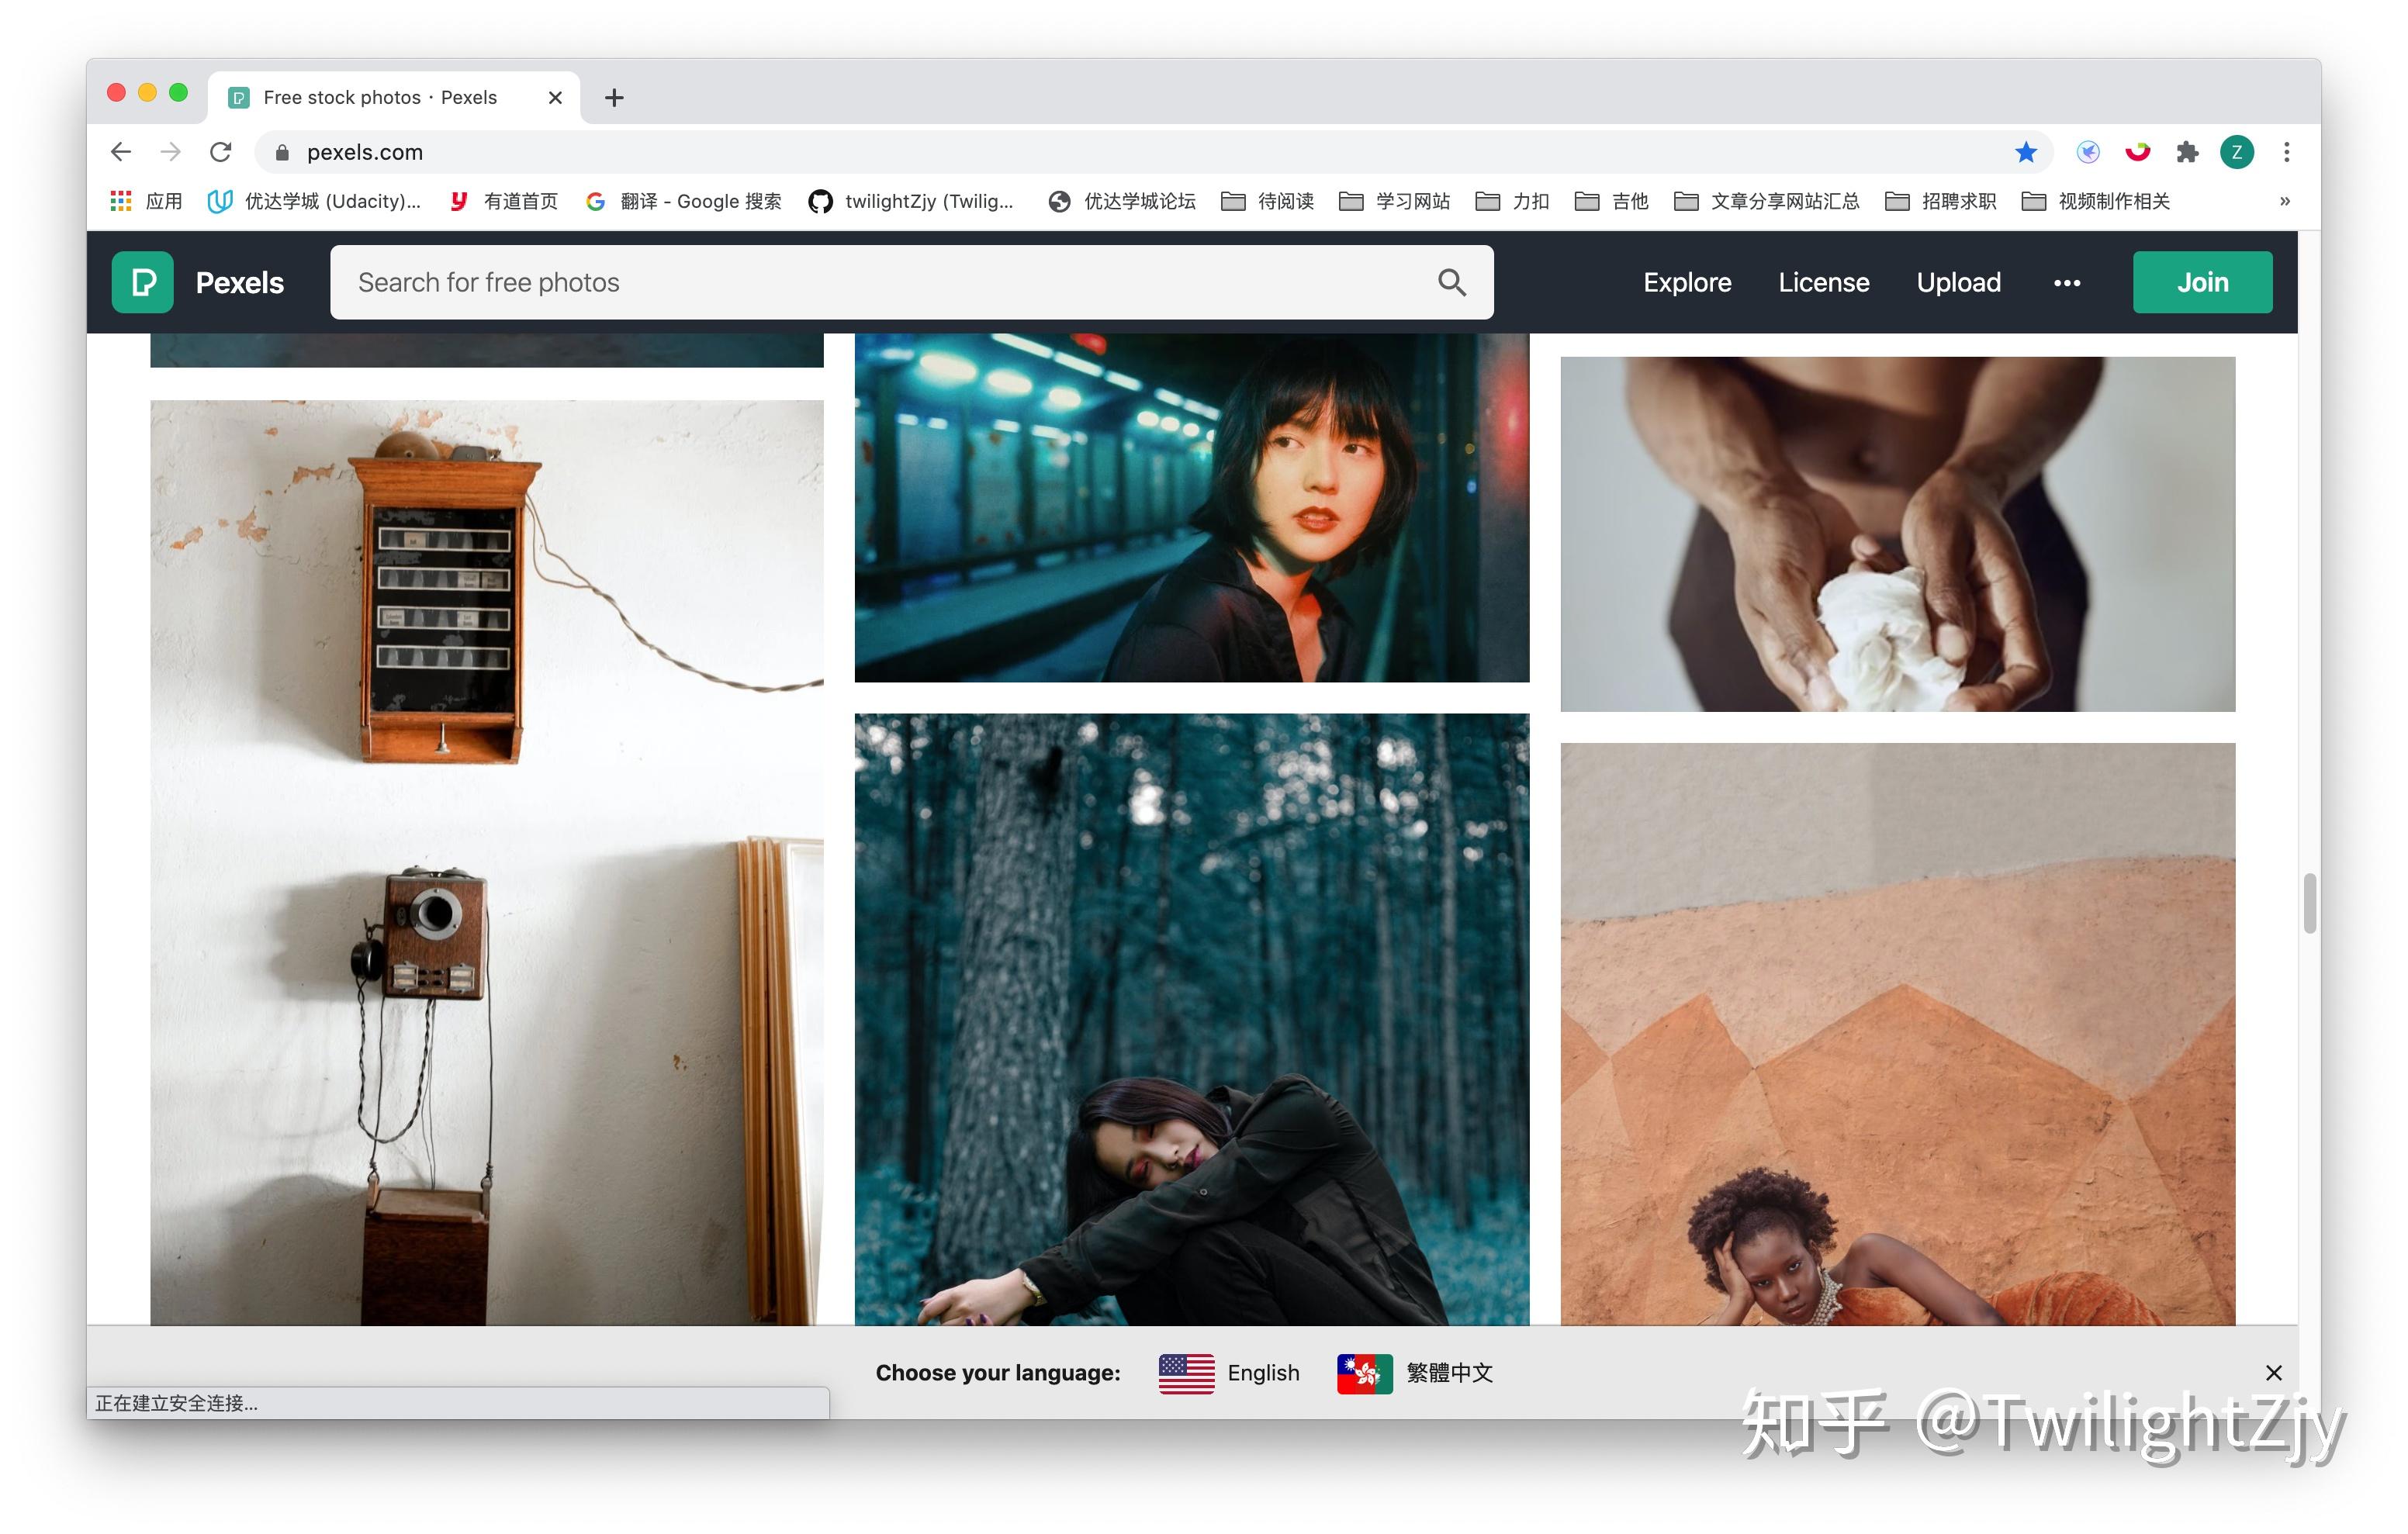
Task: Open the 有道首页 bookmark
Action: (503, 201)
